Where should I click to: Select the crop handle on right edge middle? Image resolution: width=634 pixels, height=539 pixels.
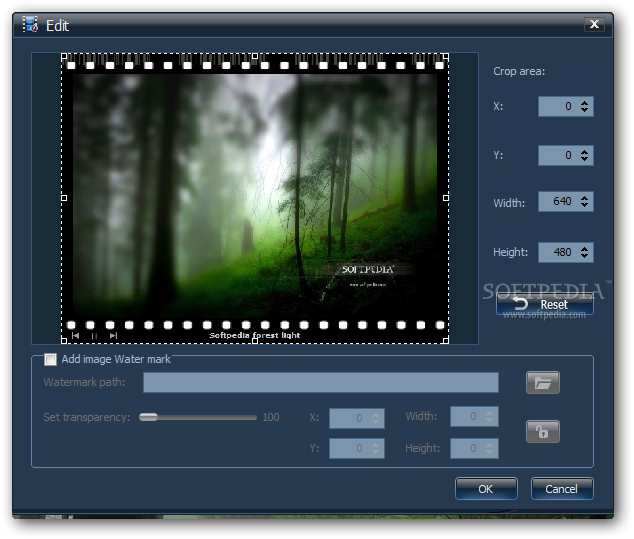(x=446, y=198)
